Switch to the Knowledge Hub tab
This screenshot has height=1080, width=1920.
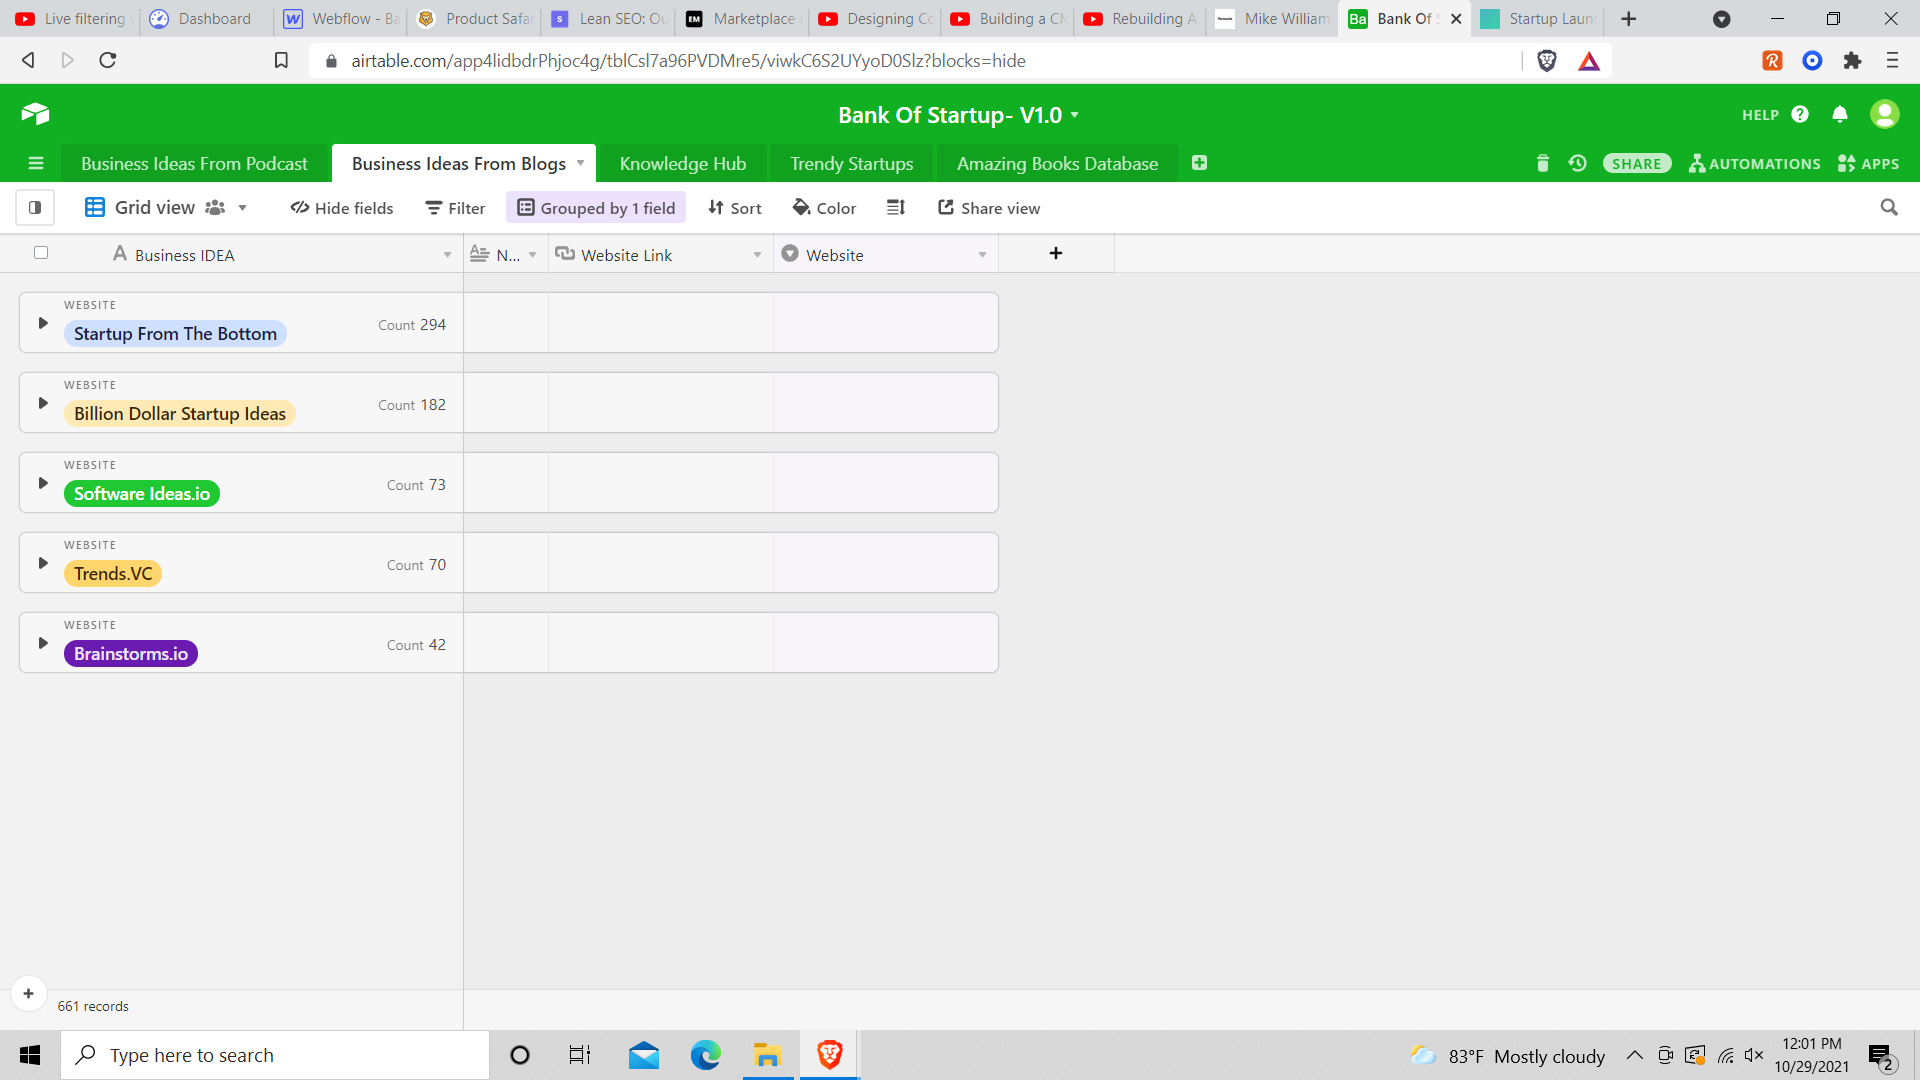coord(682,163)
